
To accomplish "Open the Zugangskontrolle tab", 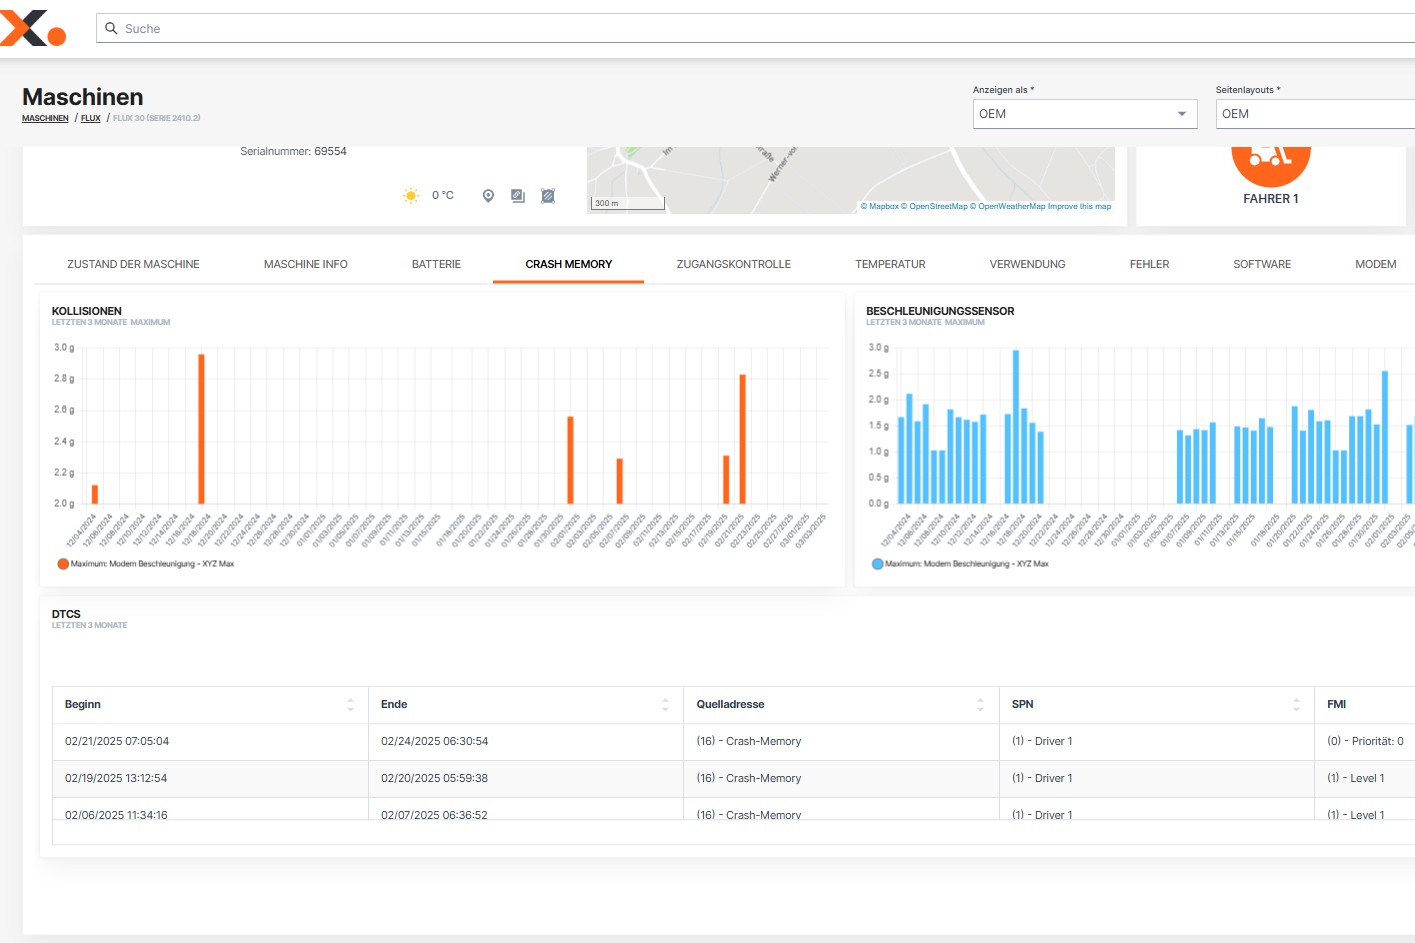I will coord(733,264).
